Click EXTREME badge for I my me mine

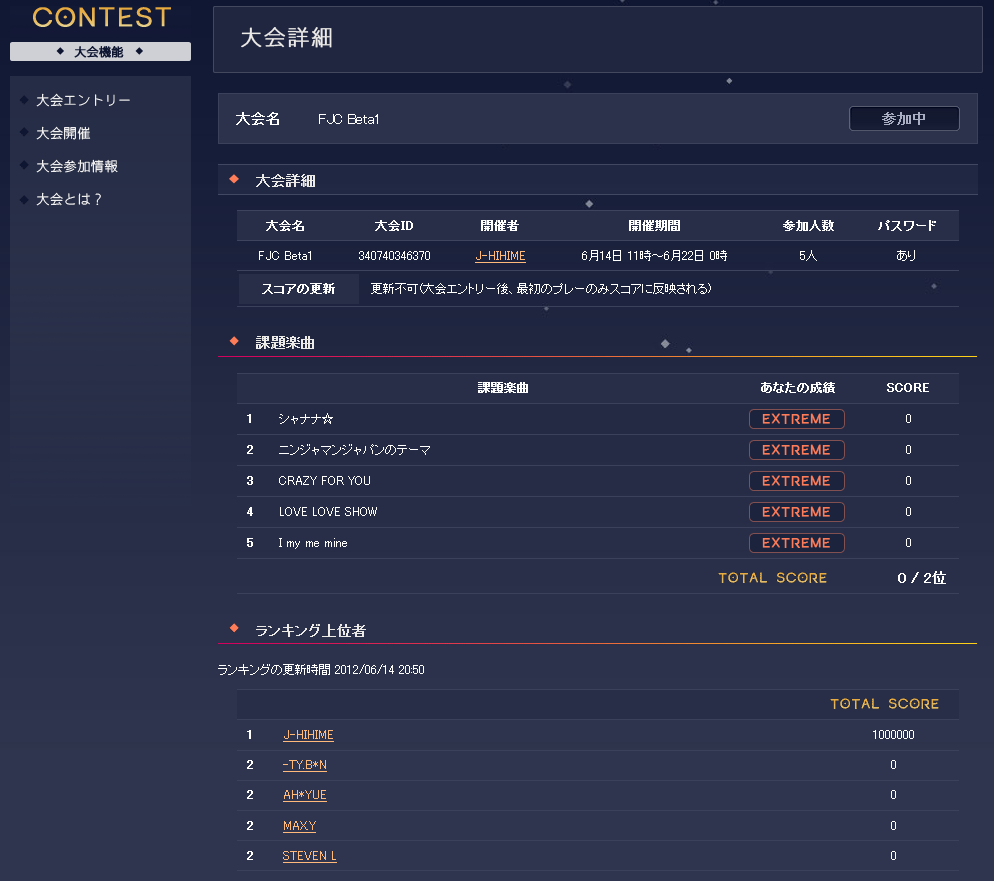pyautogui.click(x=796, y=543)
